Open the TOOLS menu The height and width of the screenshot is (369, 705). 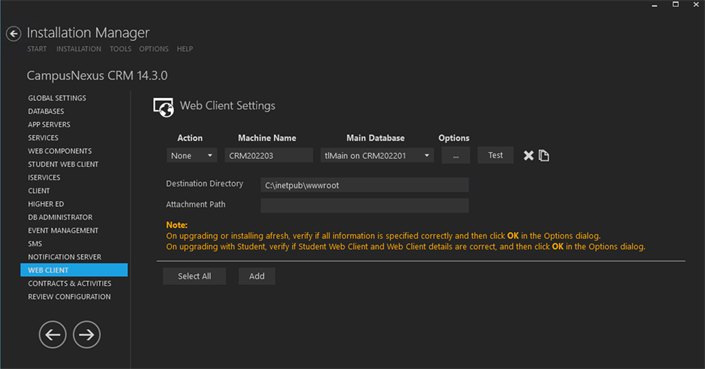[120, 49]
